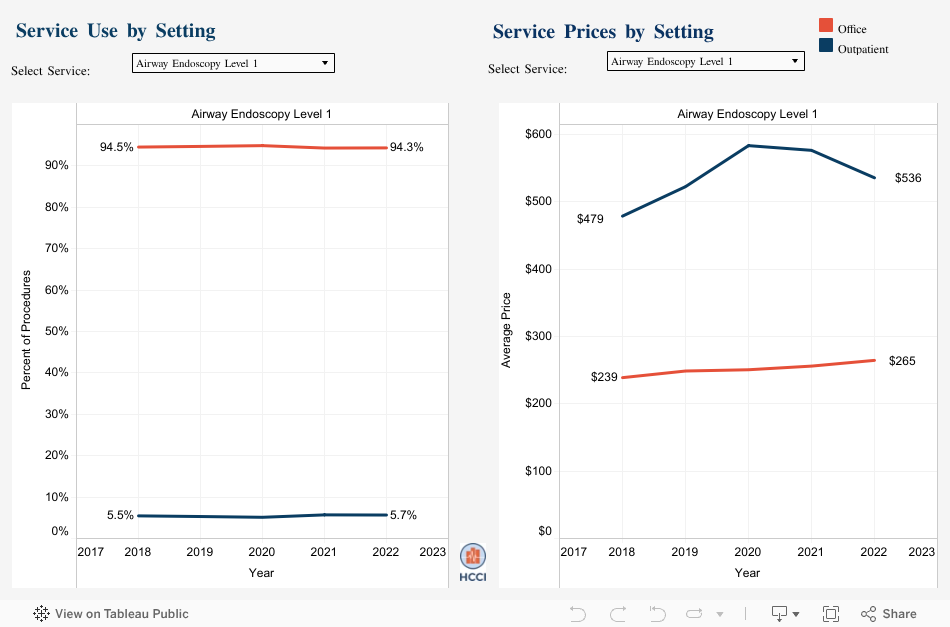Screen dimensions: 950x627
Task: Click the Tableau Public logo icon
Action: tap(42, 613)
